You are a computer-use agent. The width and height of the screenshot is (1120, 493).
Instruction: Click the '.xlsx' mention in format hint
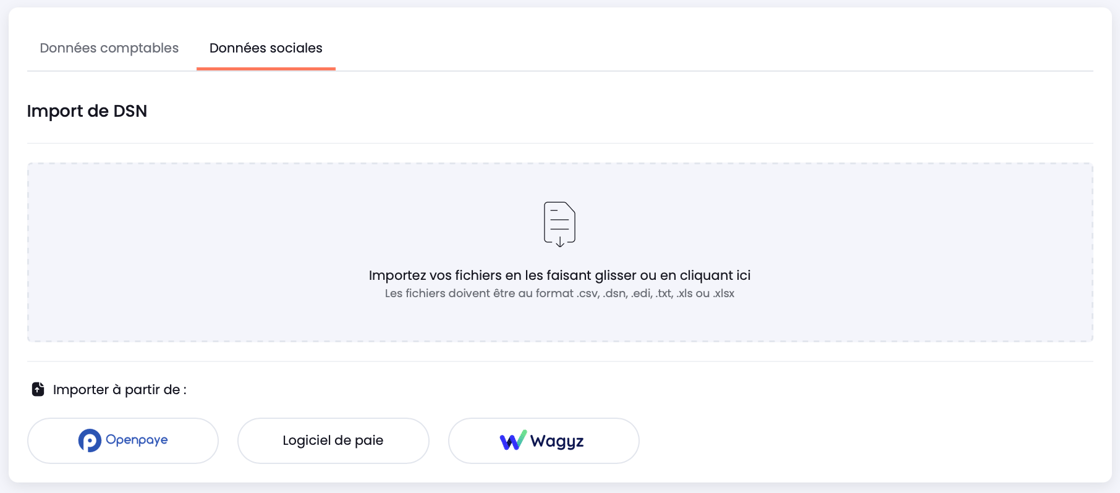723,294
